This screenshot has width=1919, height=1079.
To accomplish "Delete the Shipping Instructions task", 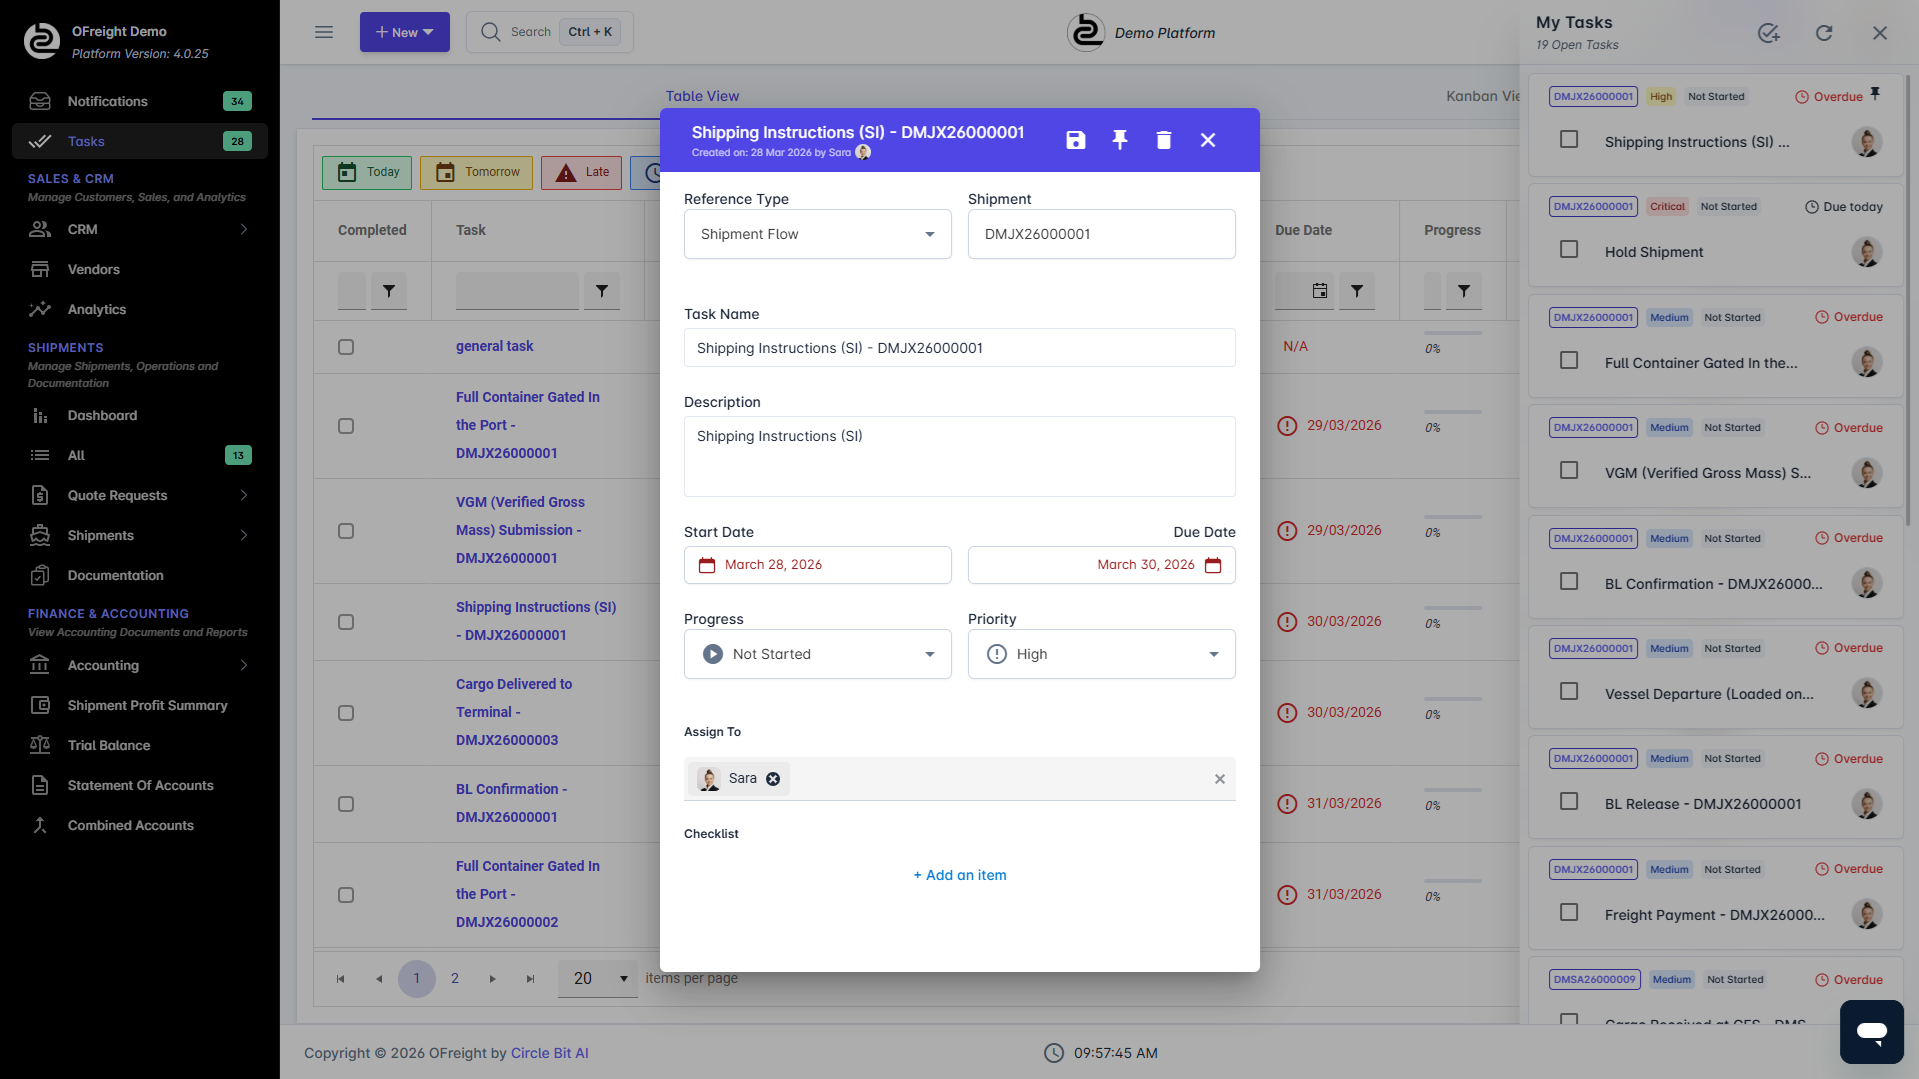I will coord(1163,140).
